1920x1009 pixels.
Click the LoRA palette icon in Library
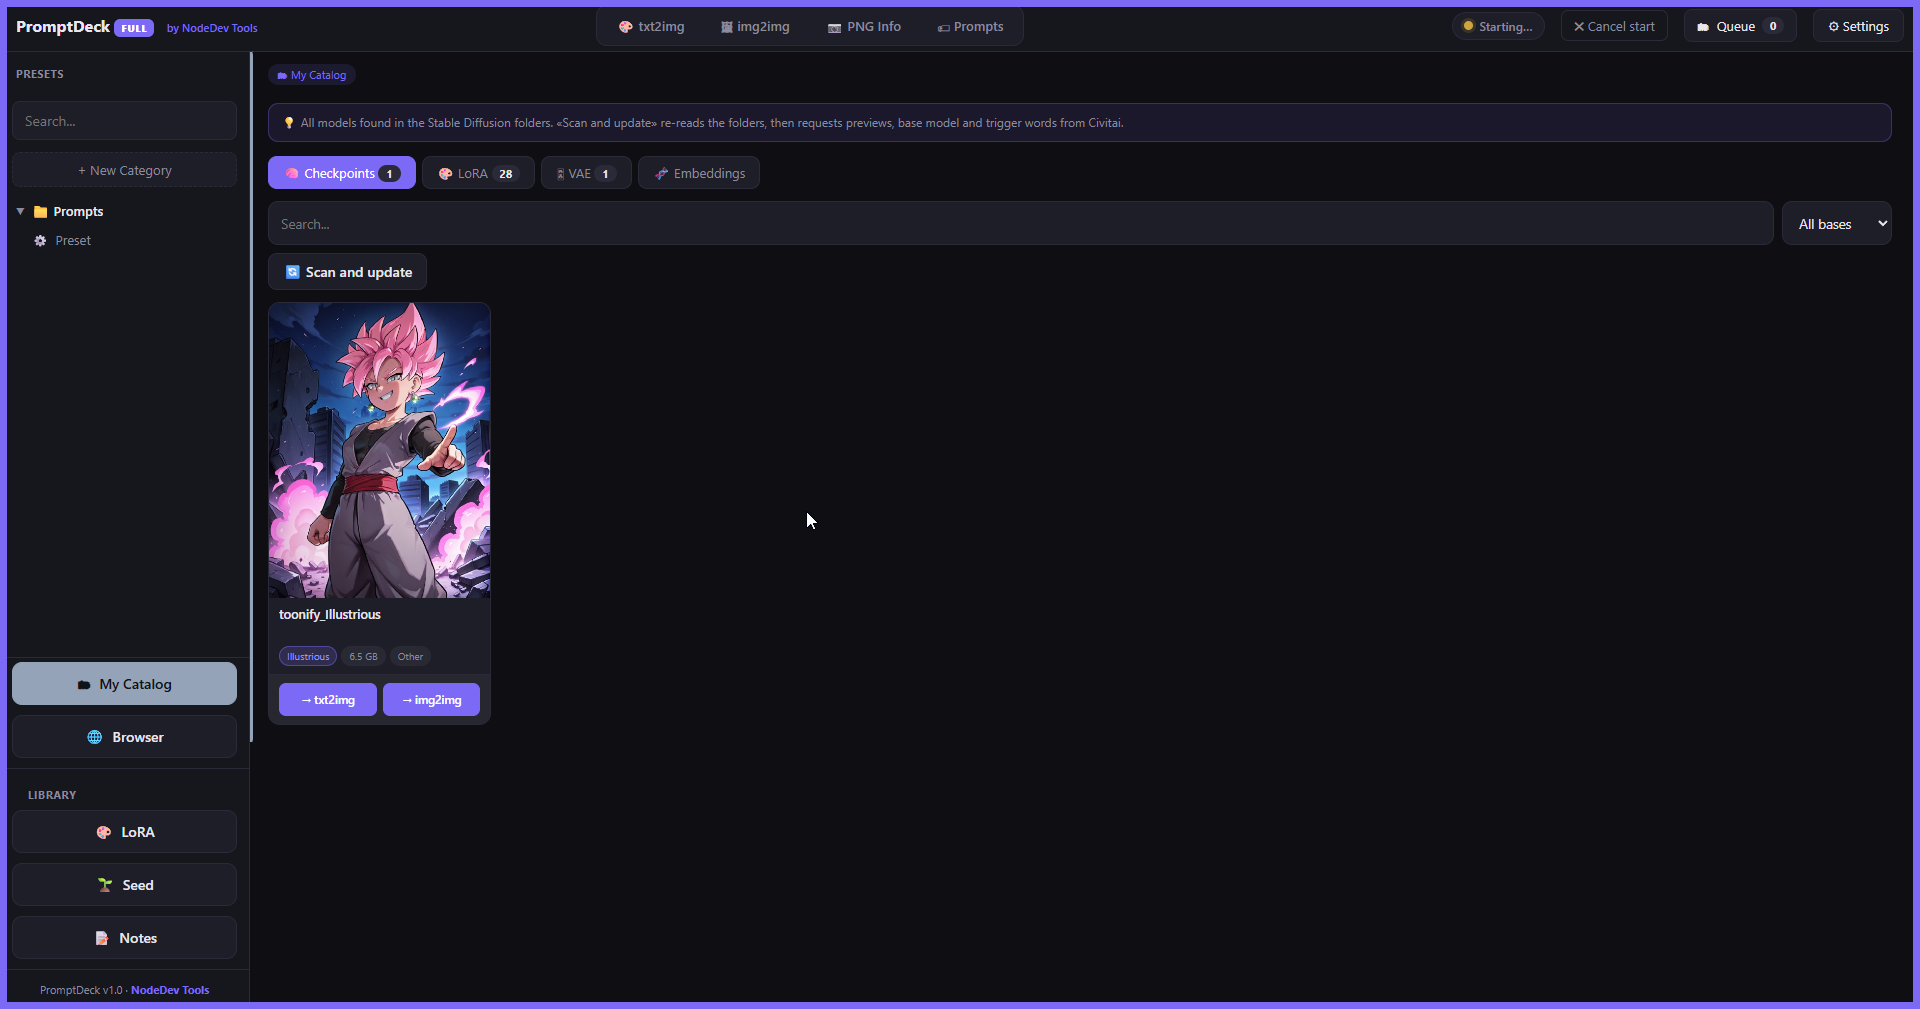pos(104,832)
